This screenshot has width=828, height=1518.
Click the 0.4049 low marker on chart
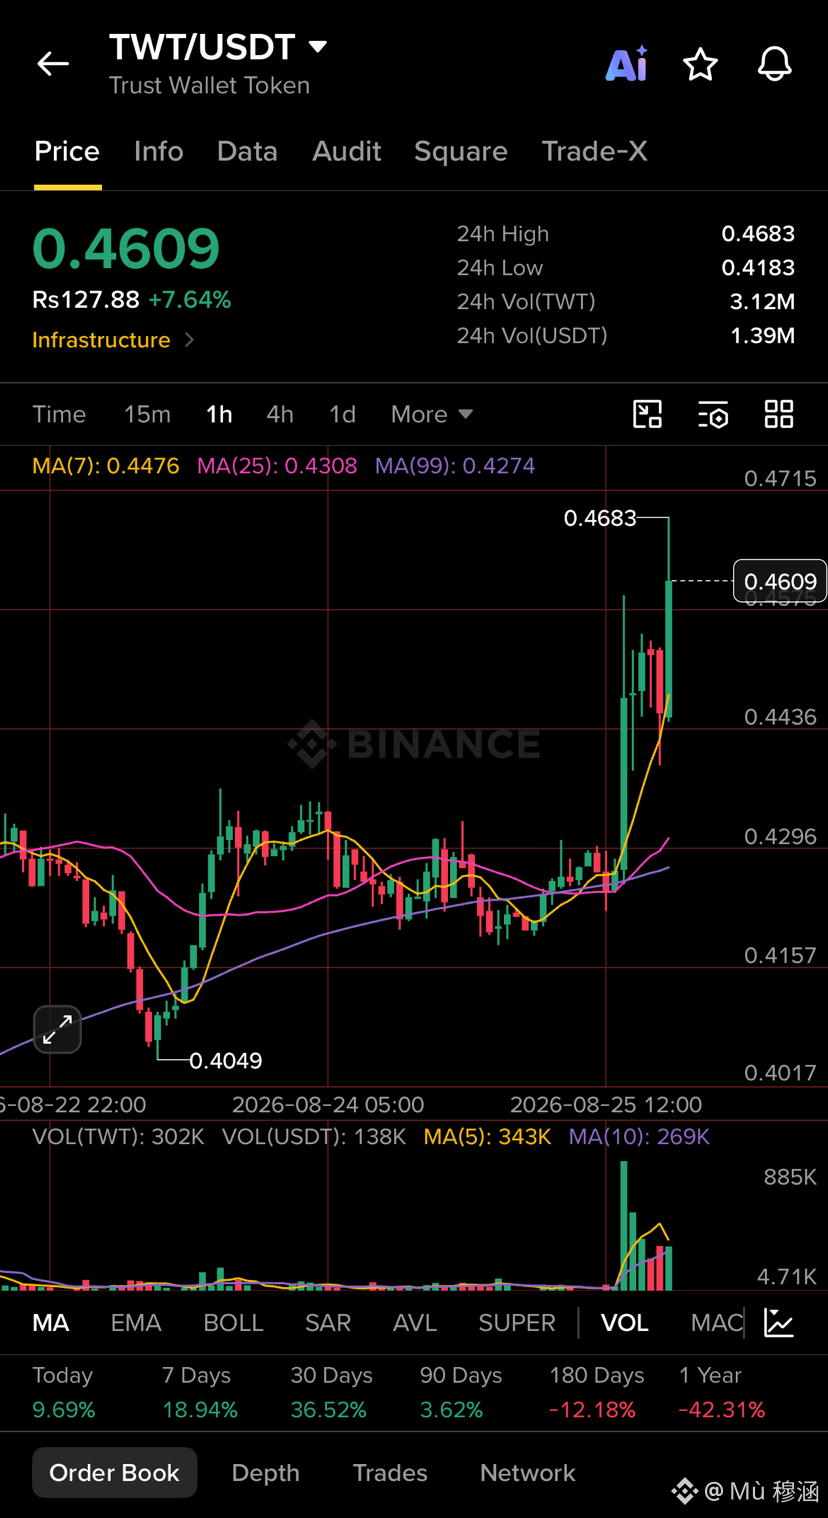[x=226, y=1060]
